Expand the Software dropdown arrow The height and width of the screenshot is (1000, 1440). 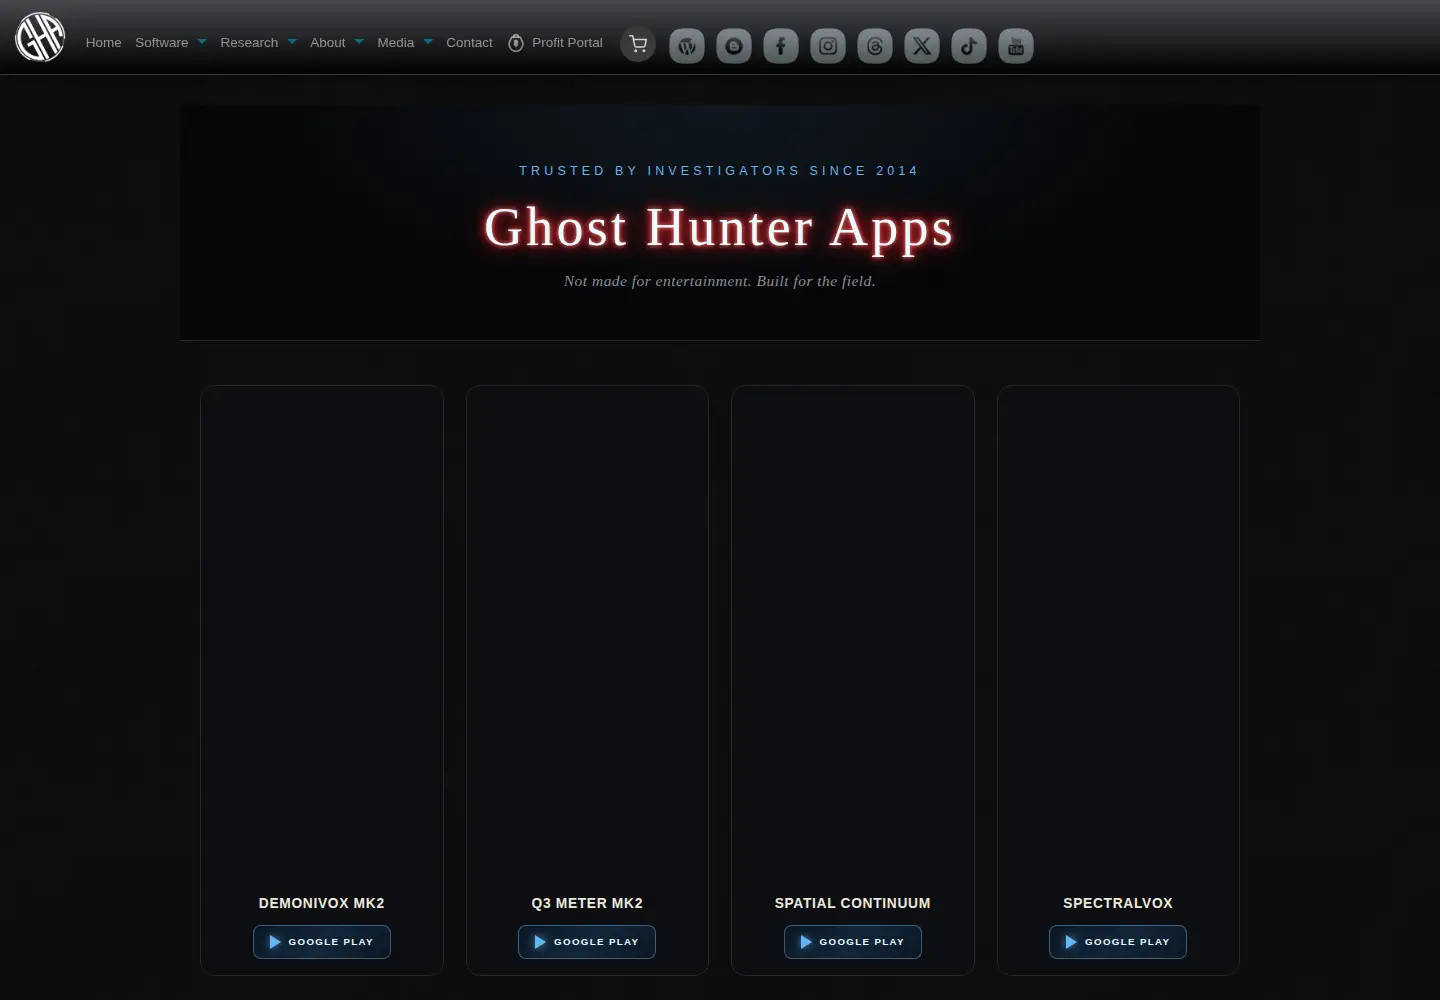point(202,42)
